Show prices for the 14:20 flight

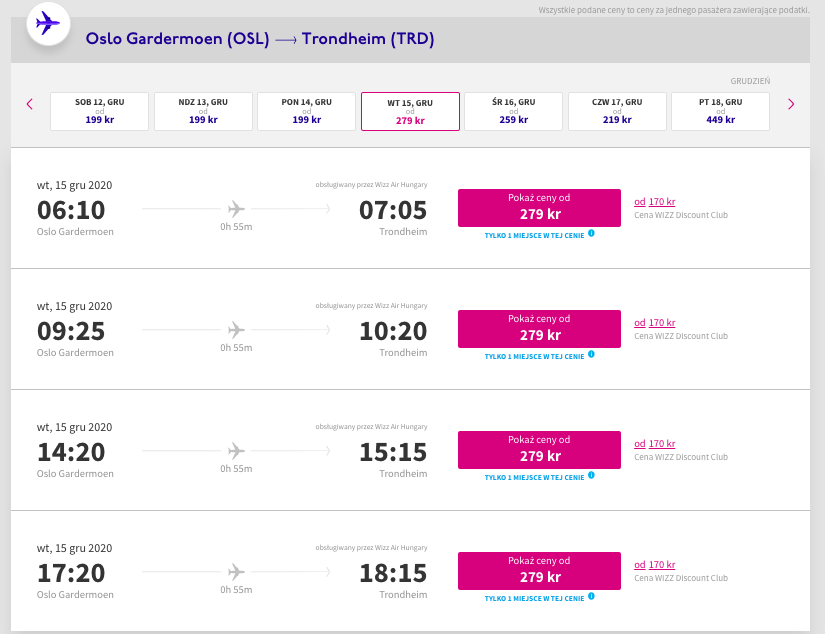(x=539, y=450)
